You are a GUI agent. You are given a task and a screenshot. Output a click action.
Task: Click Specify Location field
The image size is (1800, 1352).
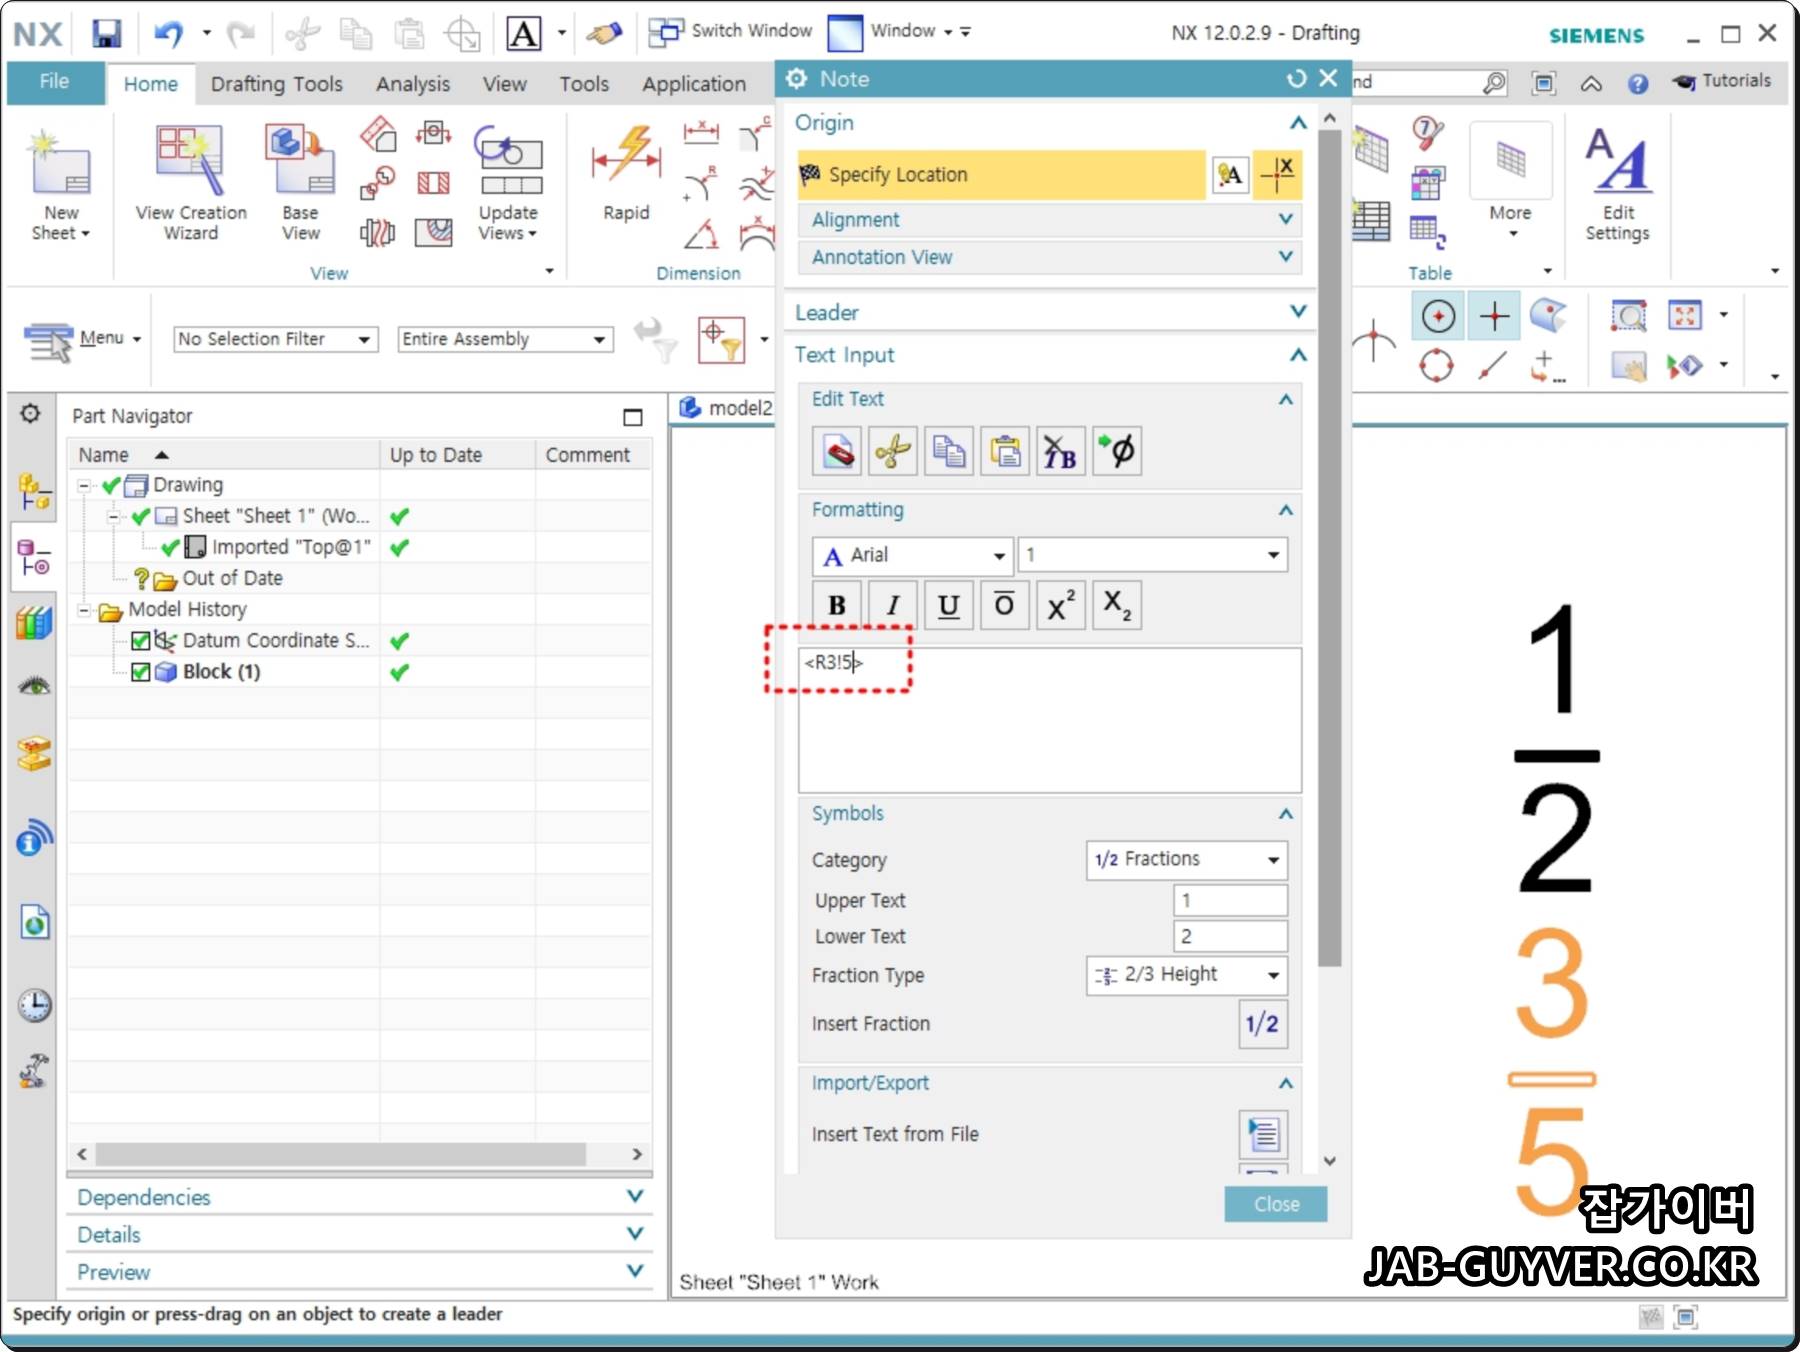[x=1002, y=175]
